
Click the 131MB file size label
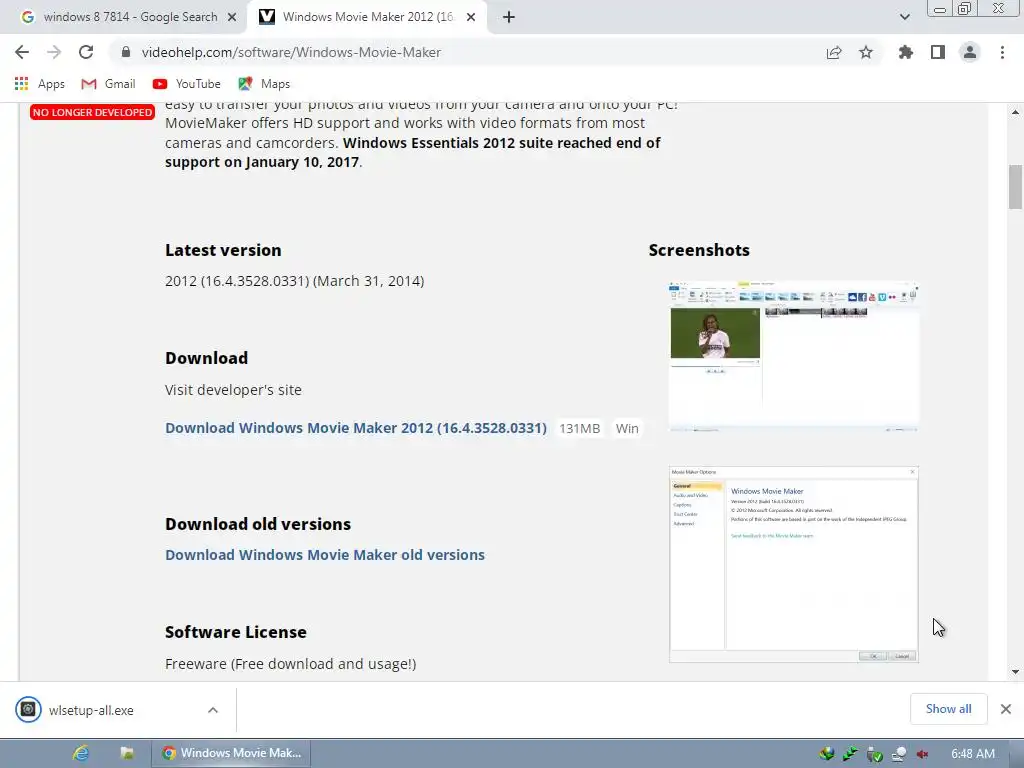point(579,428)
